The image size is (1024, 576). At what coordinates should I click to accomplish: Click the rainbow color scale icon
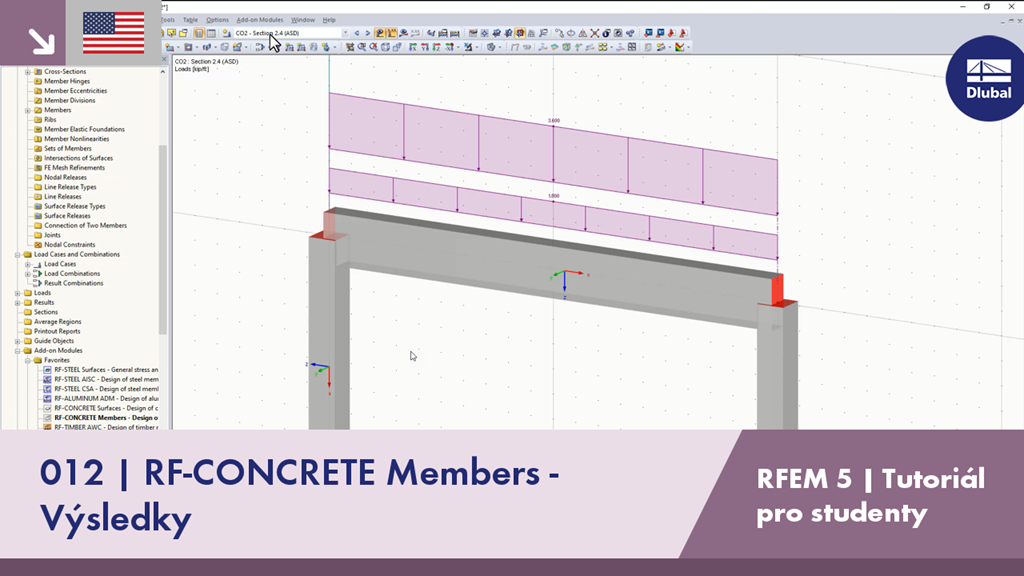[679, 47]
